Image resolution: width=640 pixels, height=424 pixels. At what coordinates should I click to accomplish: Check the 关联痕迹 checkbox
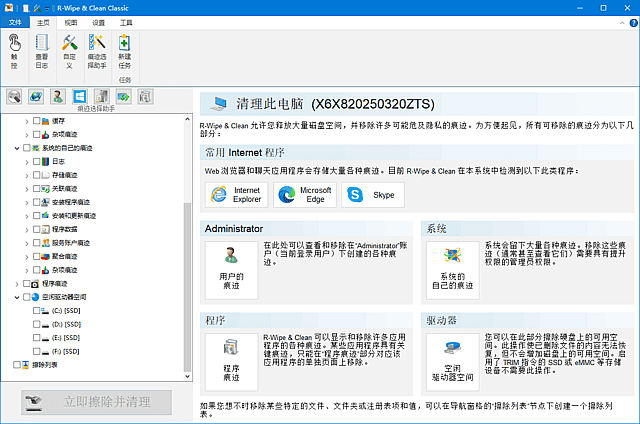pyautogui.click(x=36, y=188)
